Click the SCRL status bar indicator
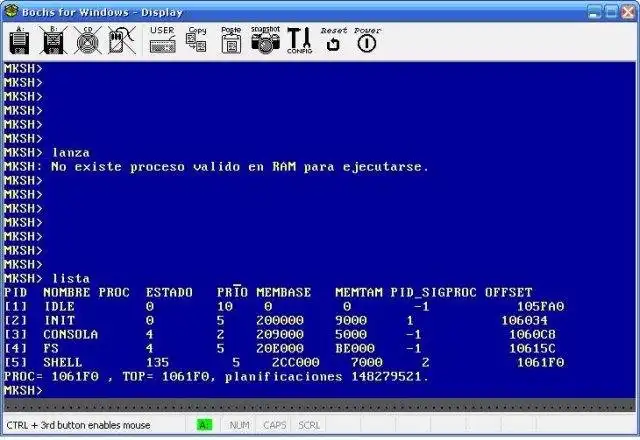Screen dimensions: 640x440 tap(309, 425)
